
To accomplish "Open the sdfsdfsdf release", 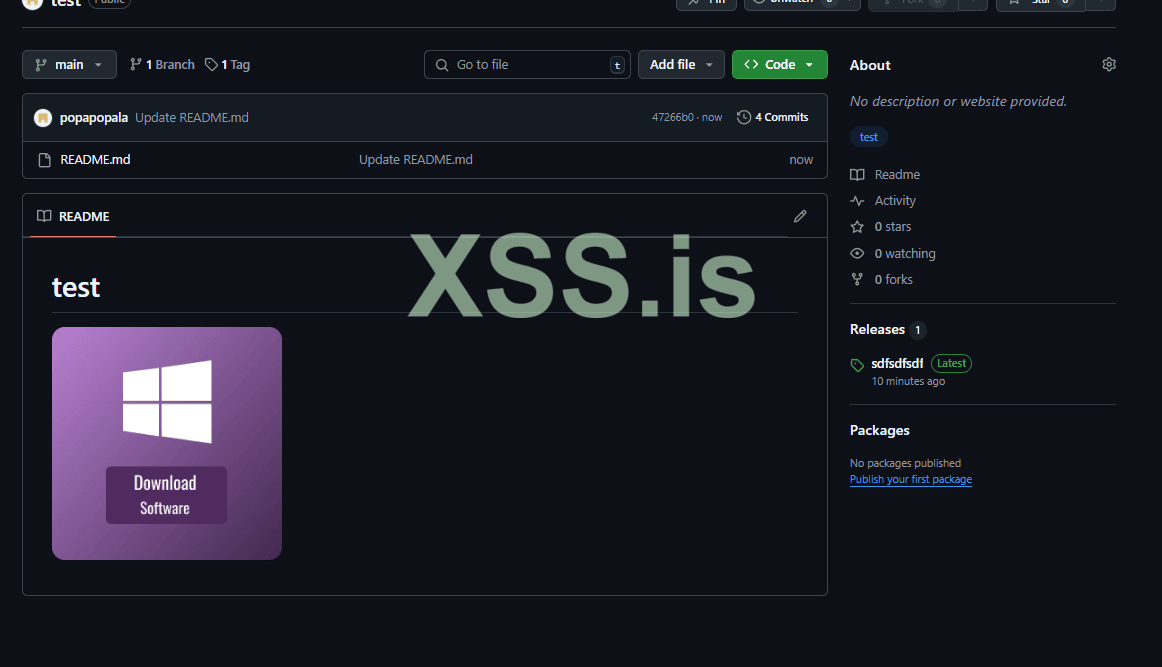I will (897, 363).
